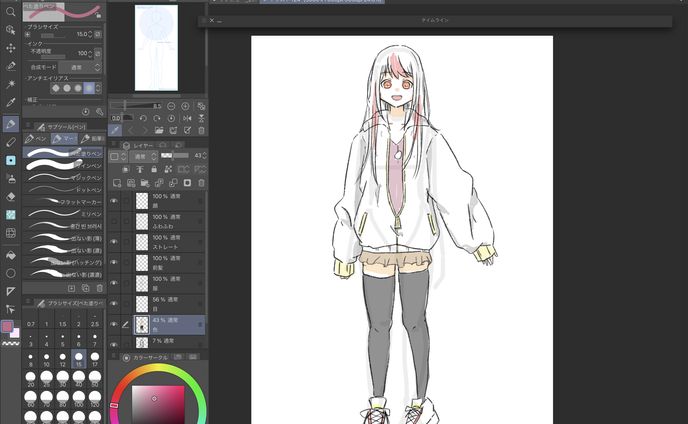Hide the selected 43% layer
Viewport: 688px width, 424px height.
pos(114,324)
